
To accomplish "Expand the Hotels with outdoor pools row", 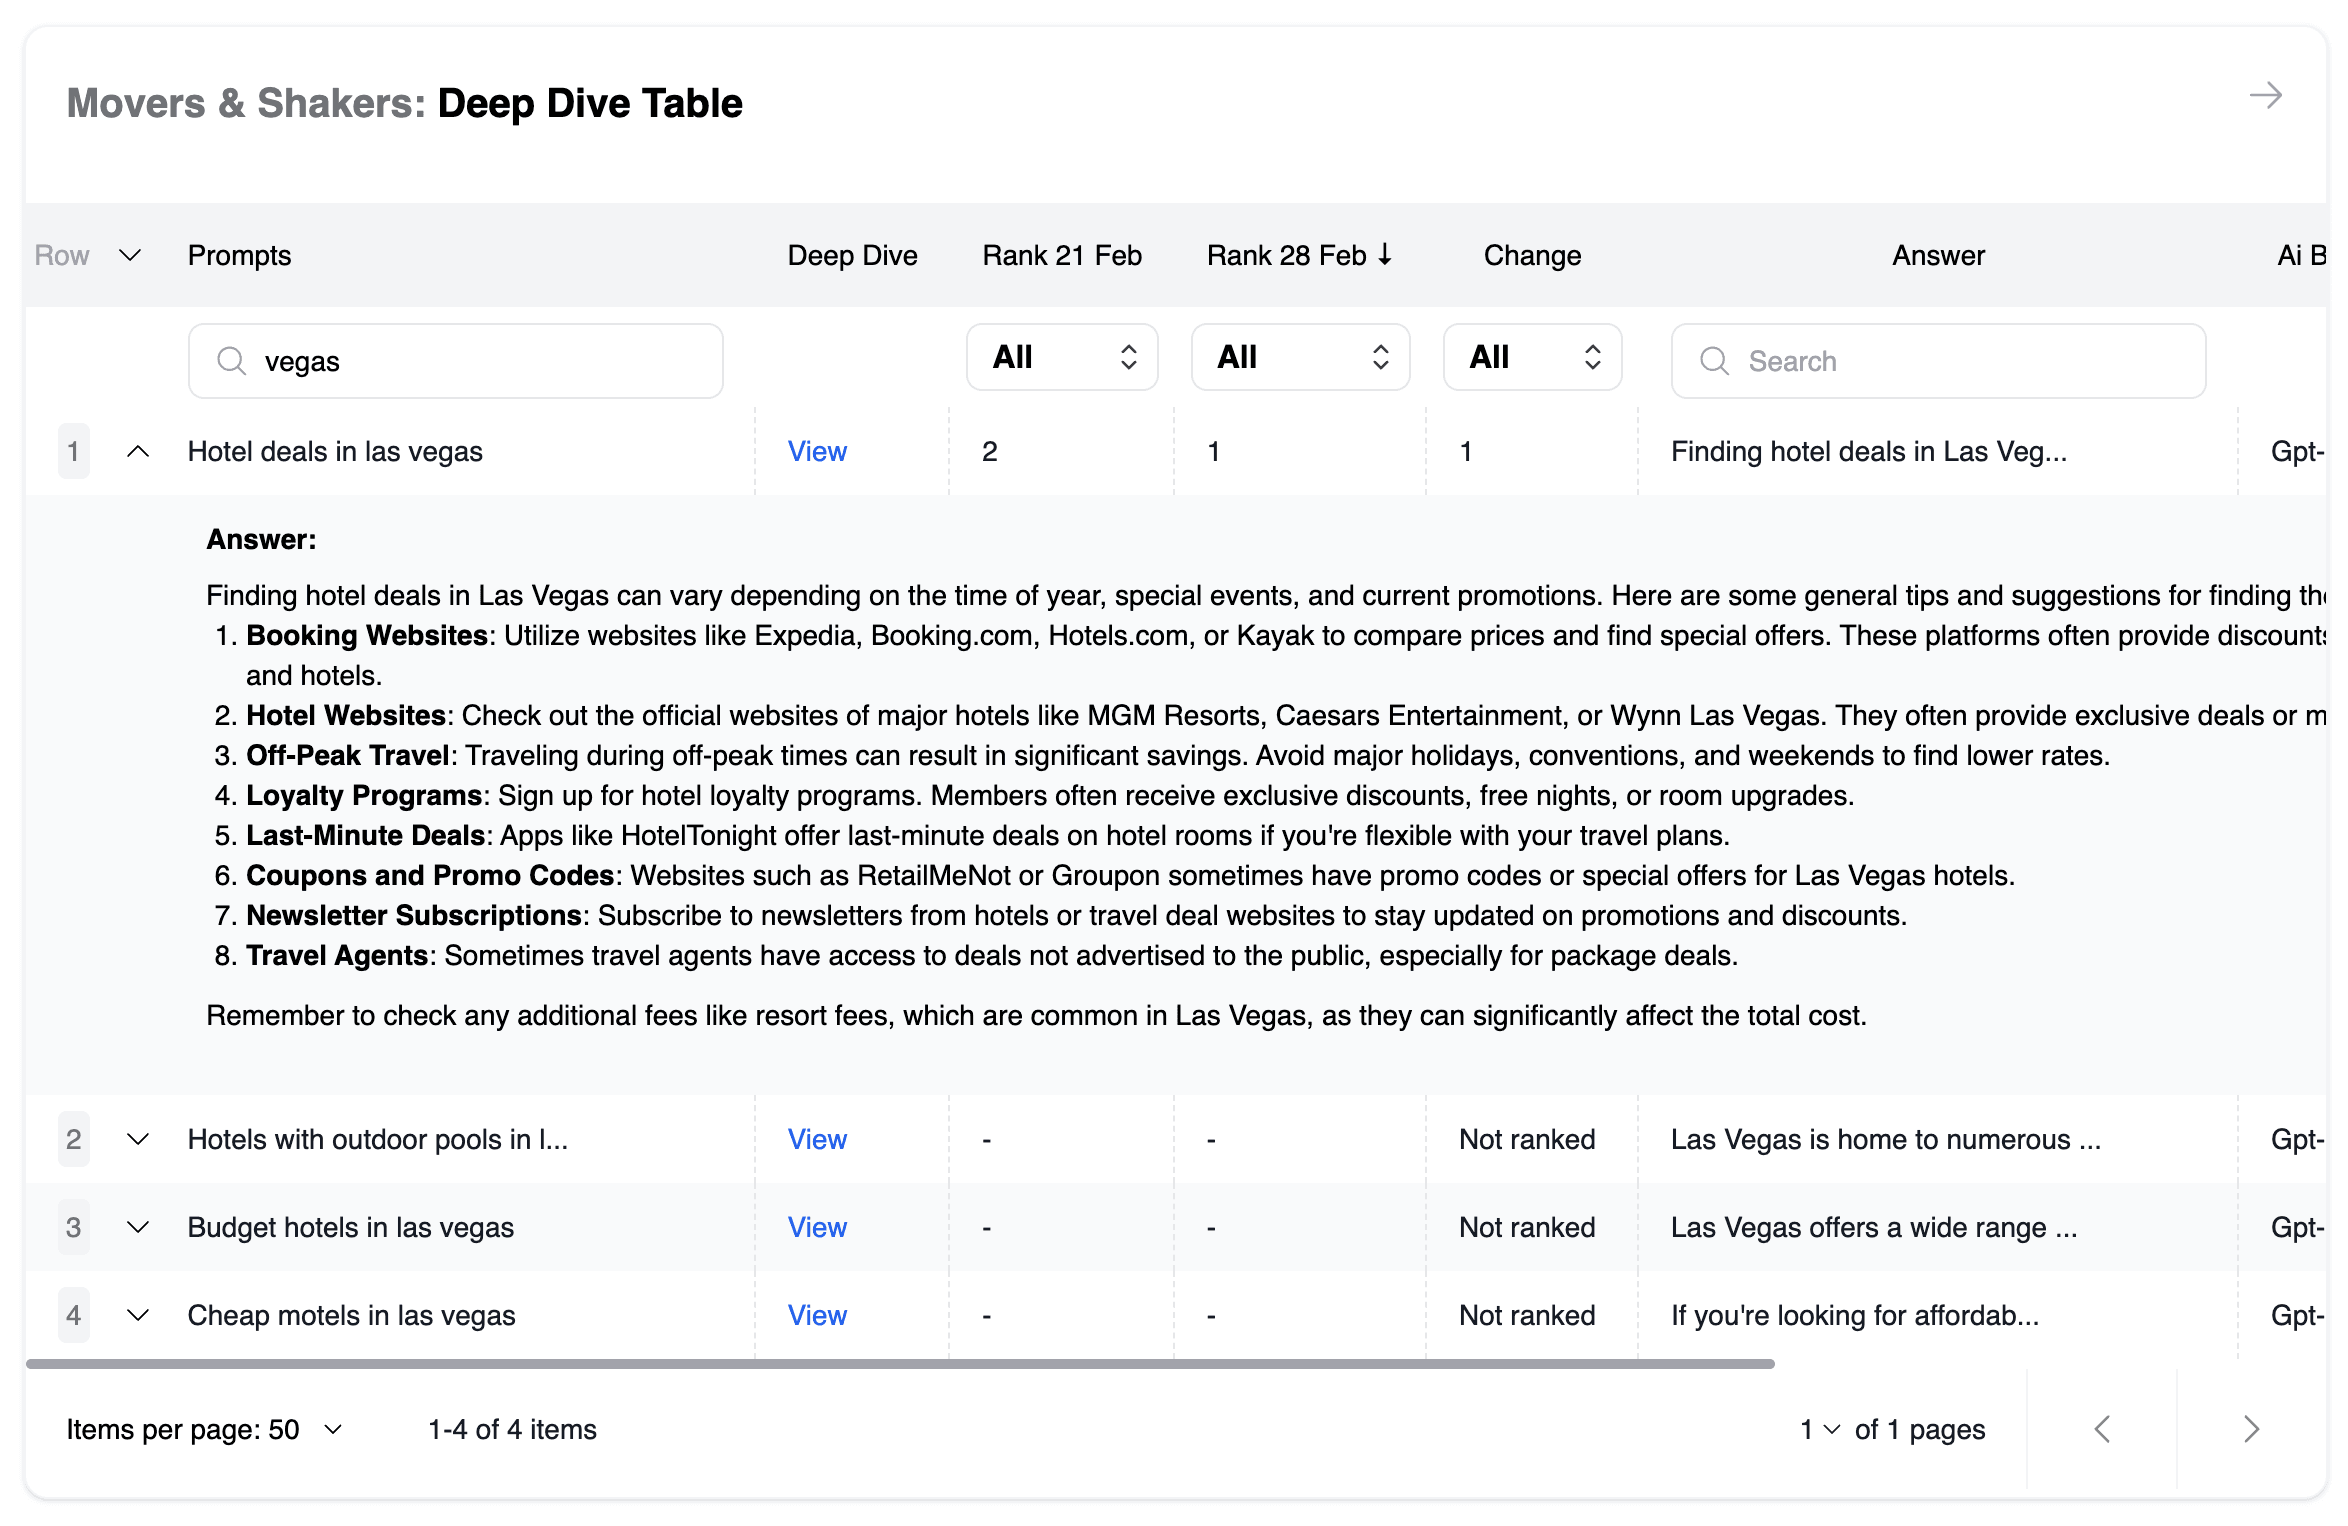I will click(138, 1139).
